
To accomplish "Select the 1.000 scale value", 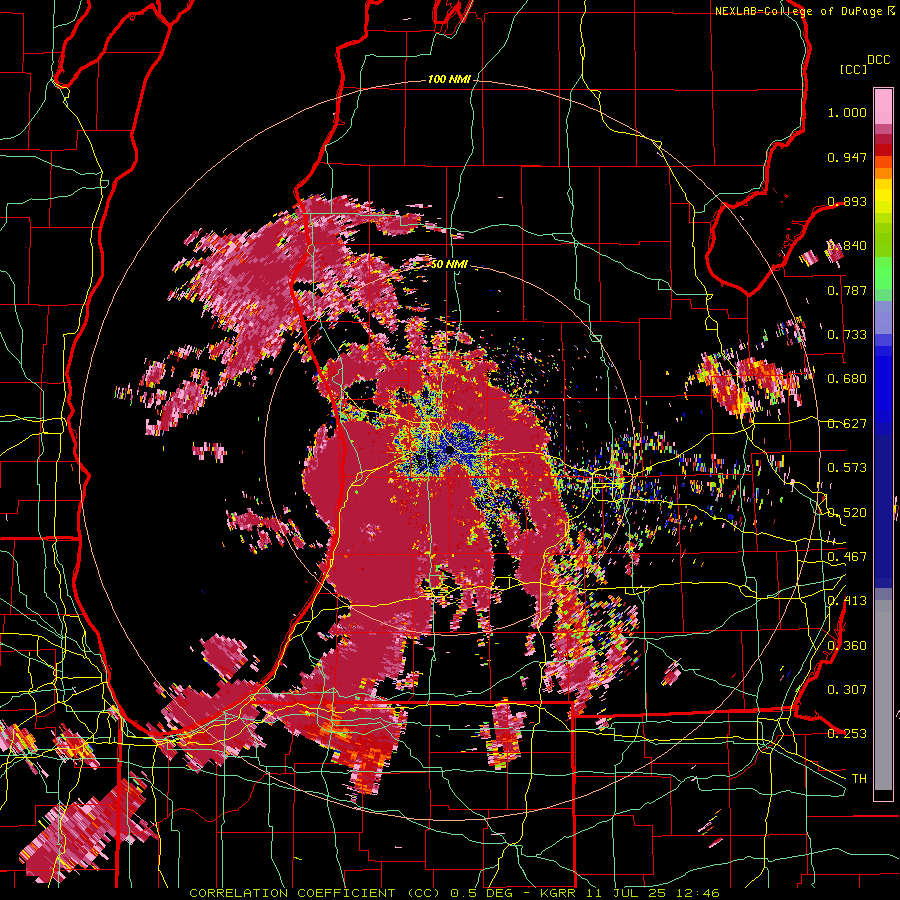I will tap(847, 112).
